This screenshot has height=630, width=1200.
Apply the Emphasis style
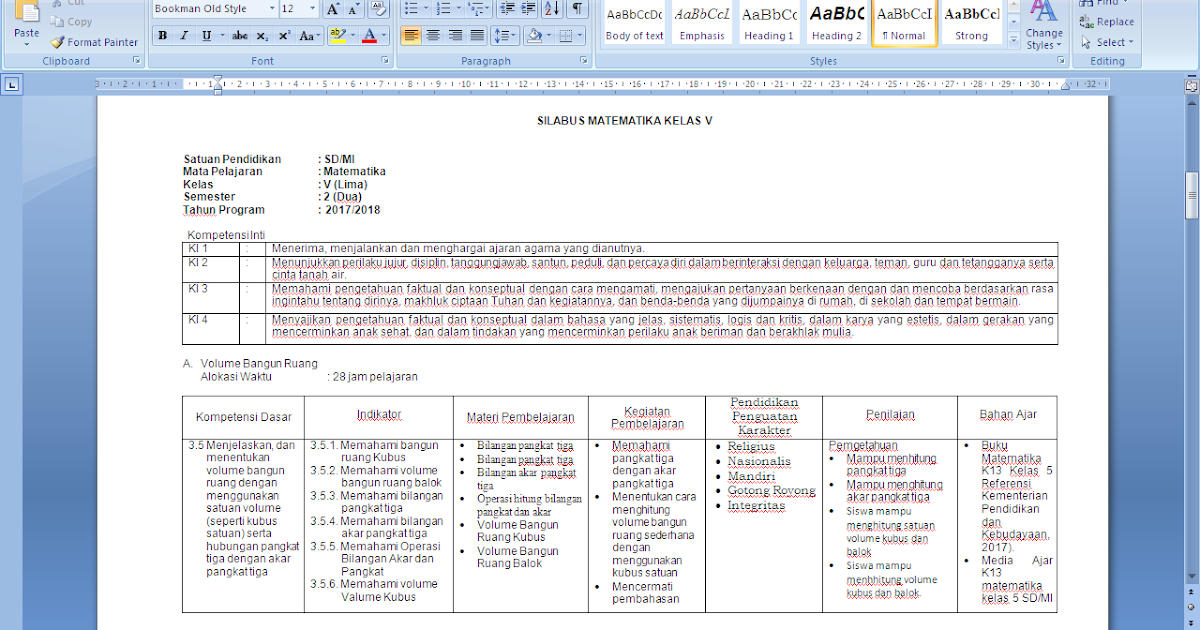click(702, 24)
